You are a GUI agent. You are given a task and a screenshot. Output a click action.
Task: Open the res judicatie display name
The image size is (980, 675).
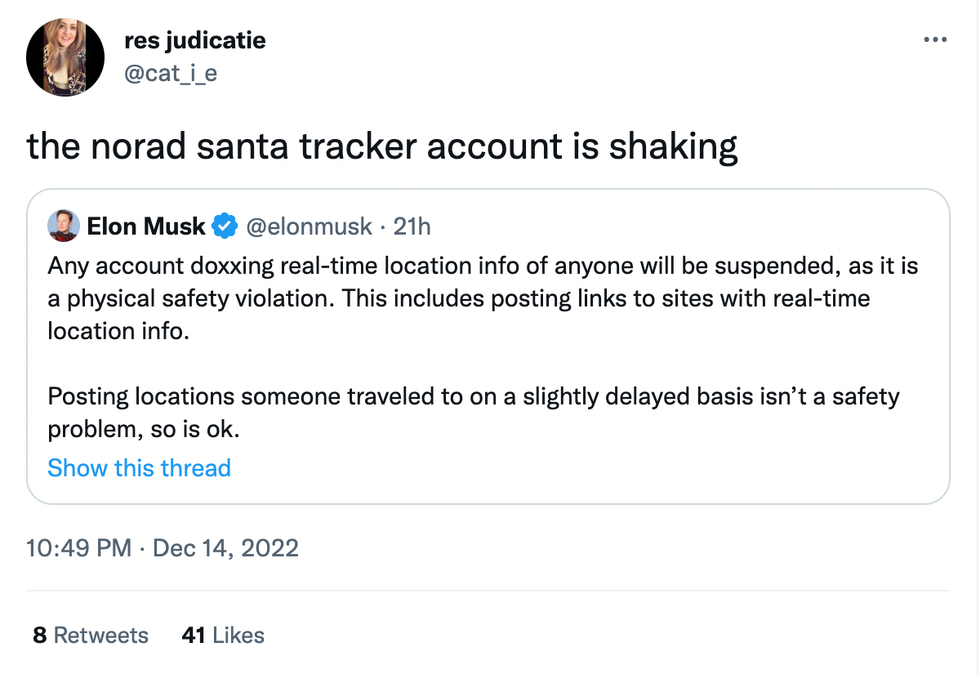point(194,41)
